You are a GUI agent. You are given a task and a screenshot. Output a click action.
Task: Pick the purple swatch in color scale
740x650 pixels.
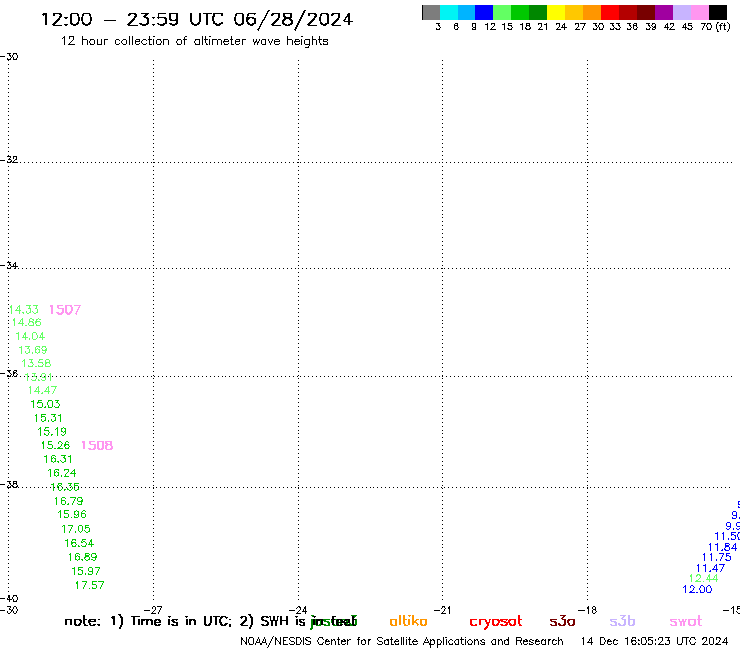(x=664, y=12)
